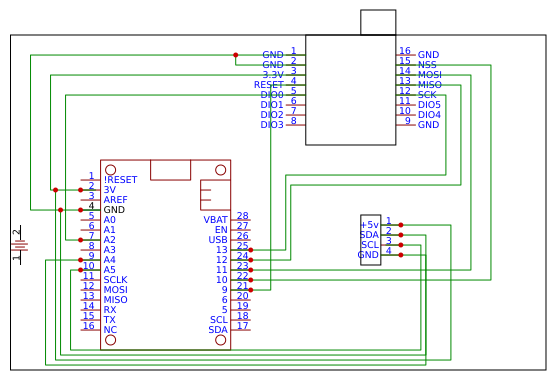Click SDA label at microcontroller pin 17
The image size is (556, 380).
218,330
